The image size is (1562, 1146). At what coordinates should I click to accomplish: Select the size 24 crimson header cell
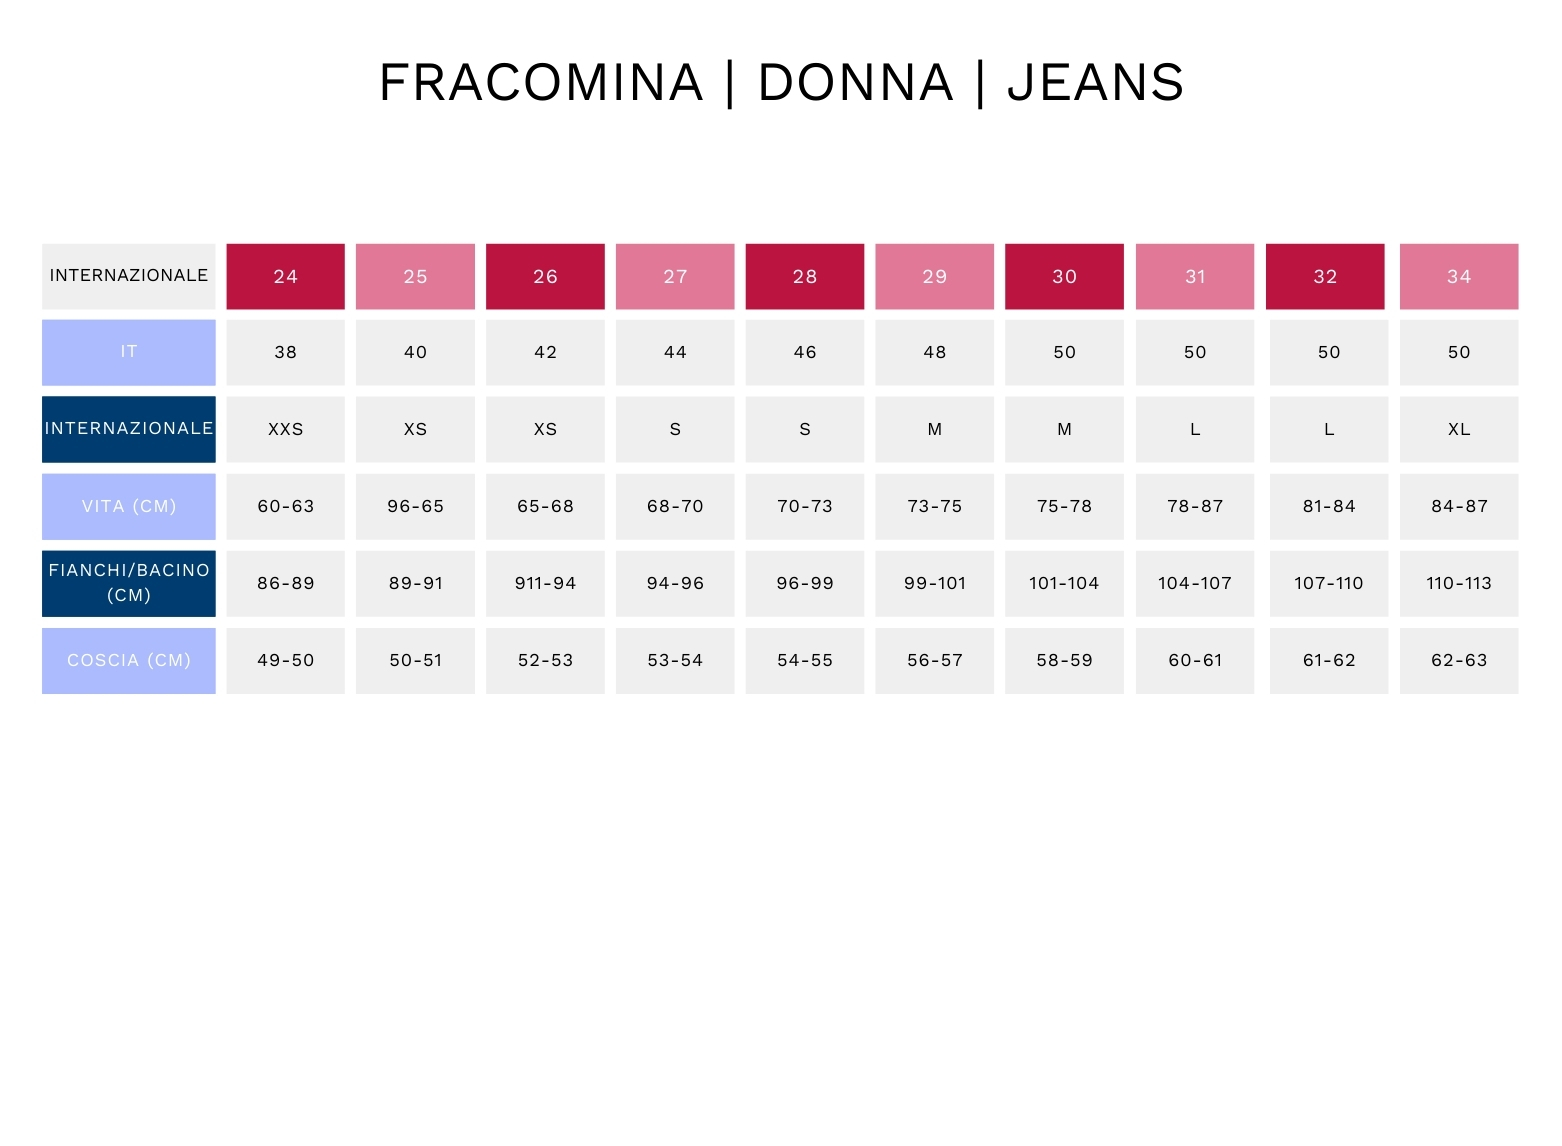(x=285, y=276)
